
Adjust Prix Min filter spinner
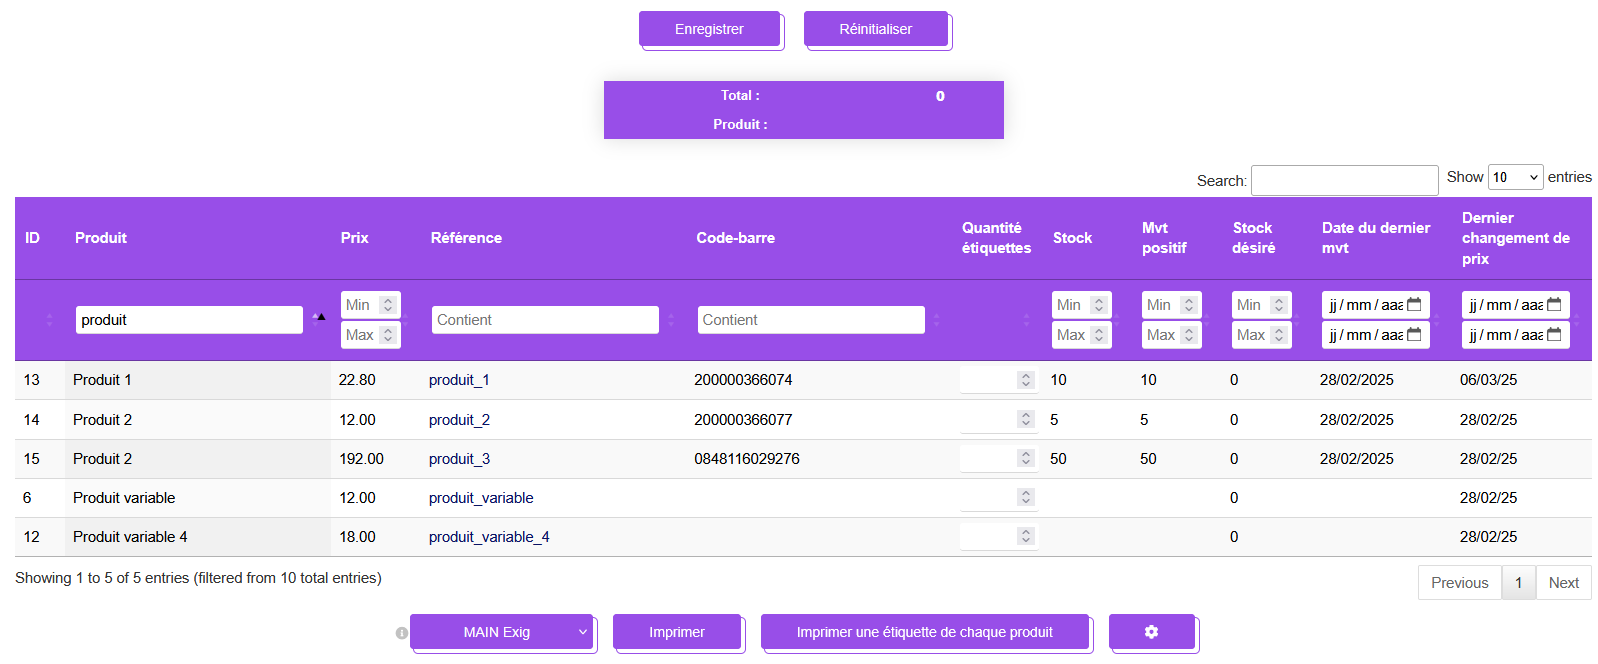point(388,305)
